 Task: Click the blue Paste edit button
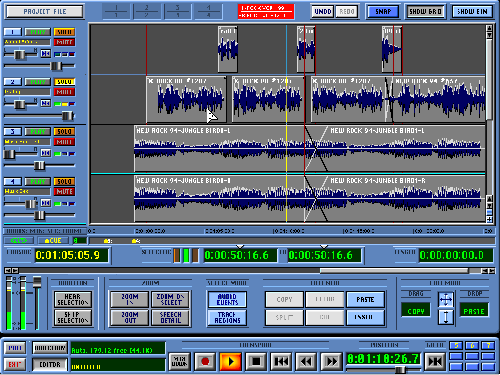(x=365, y=299)
